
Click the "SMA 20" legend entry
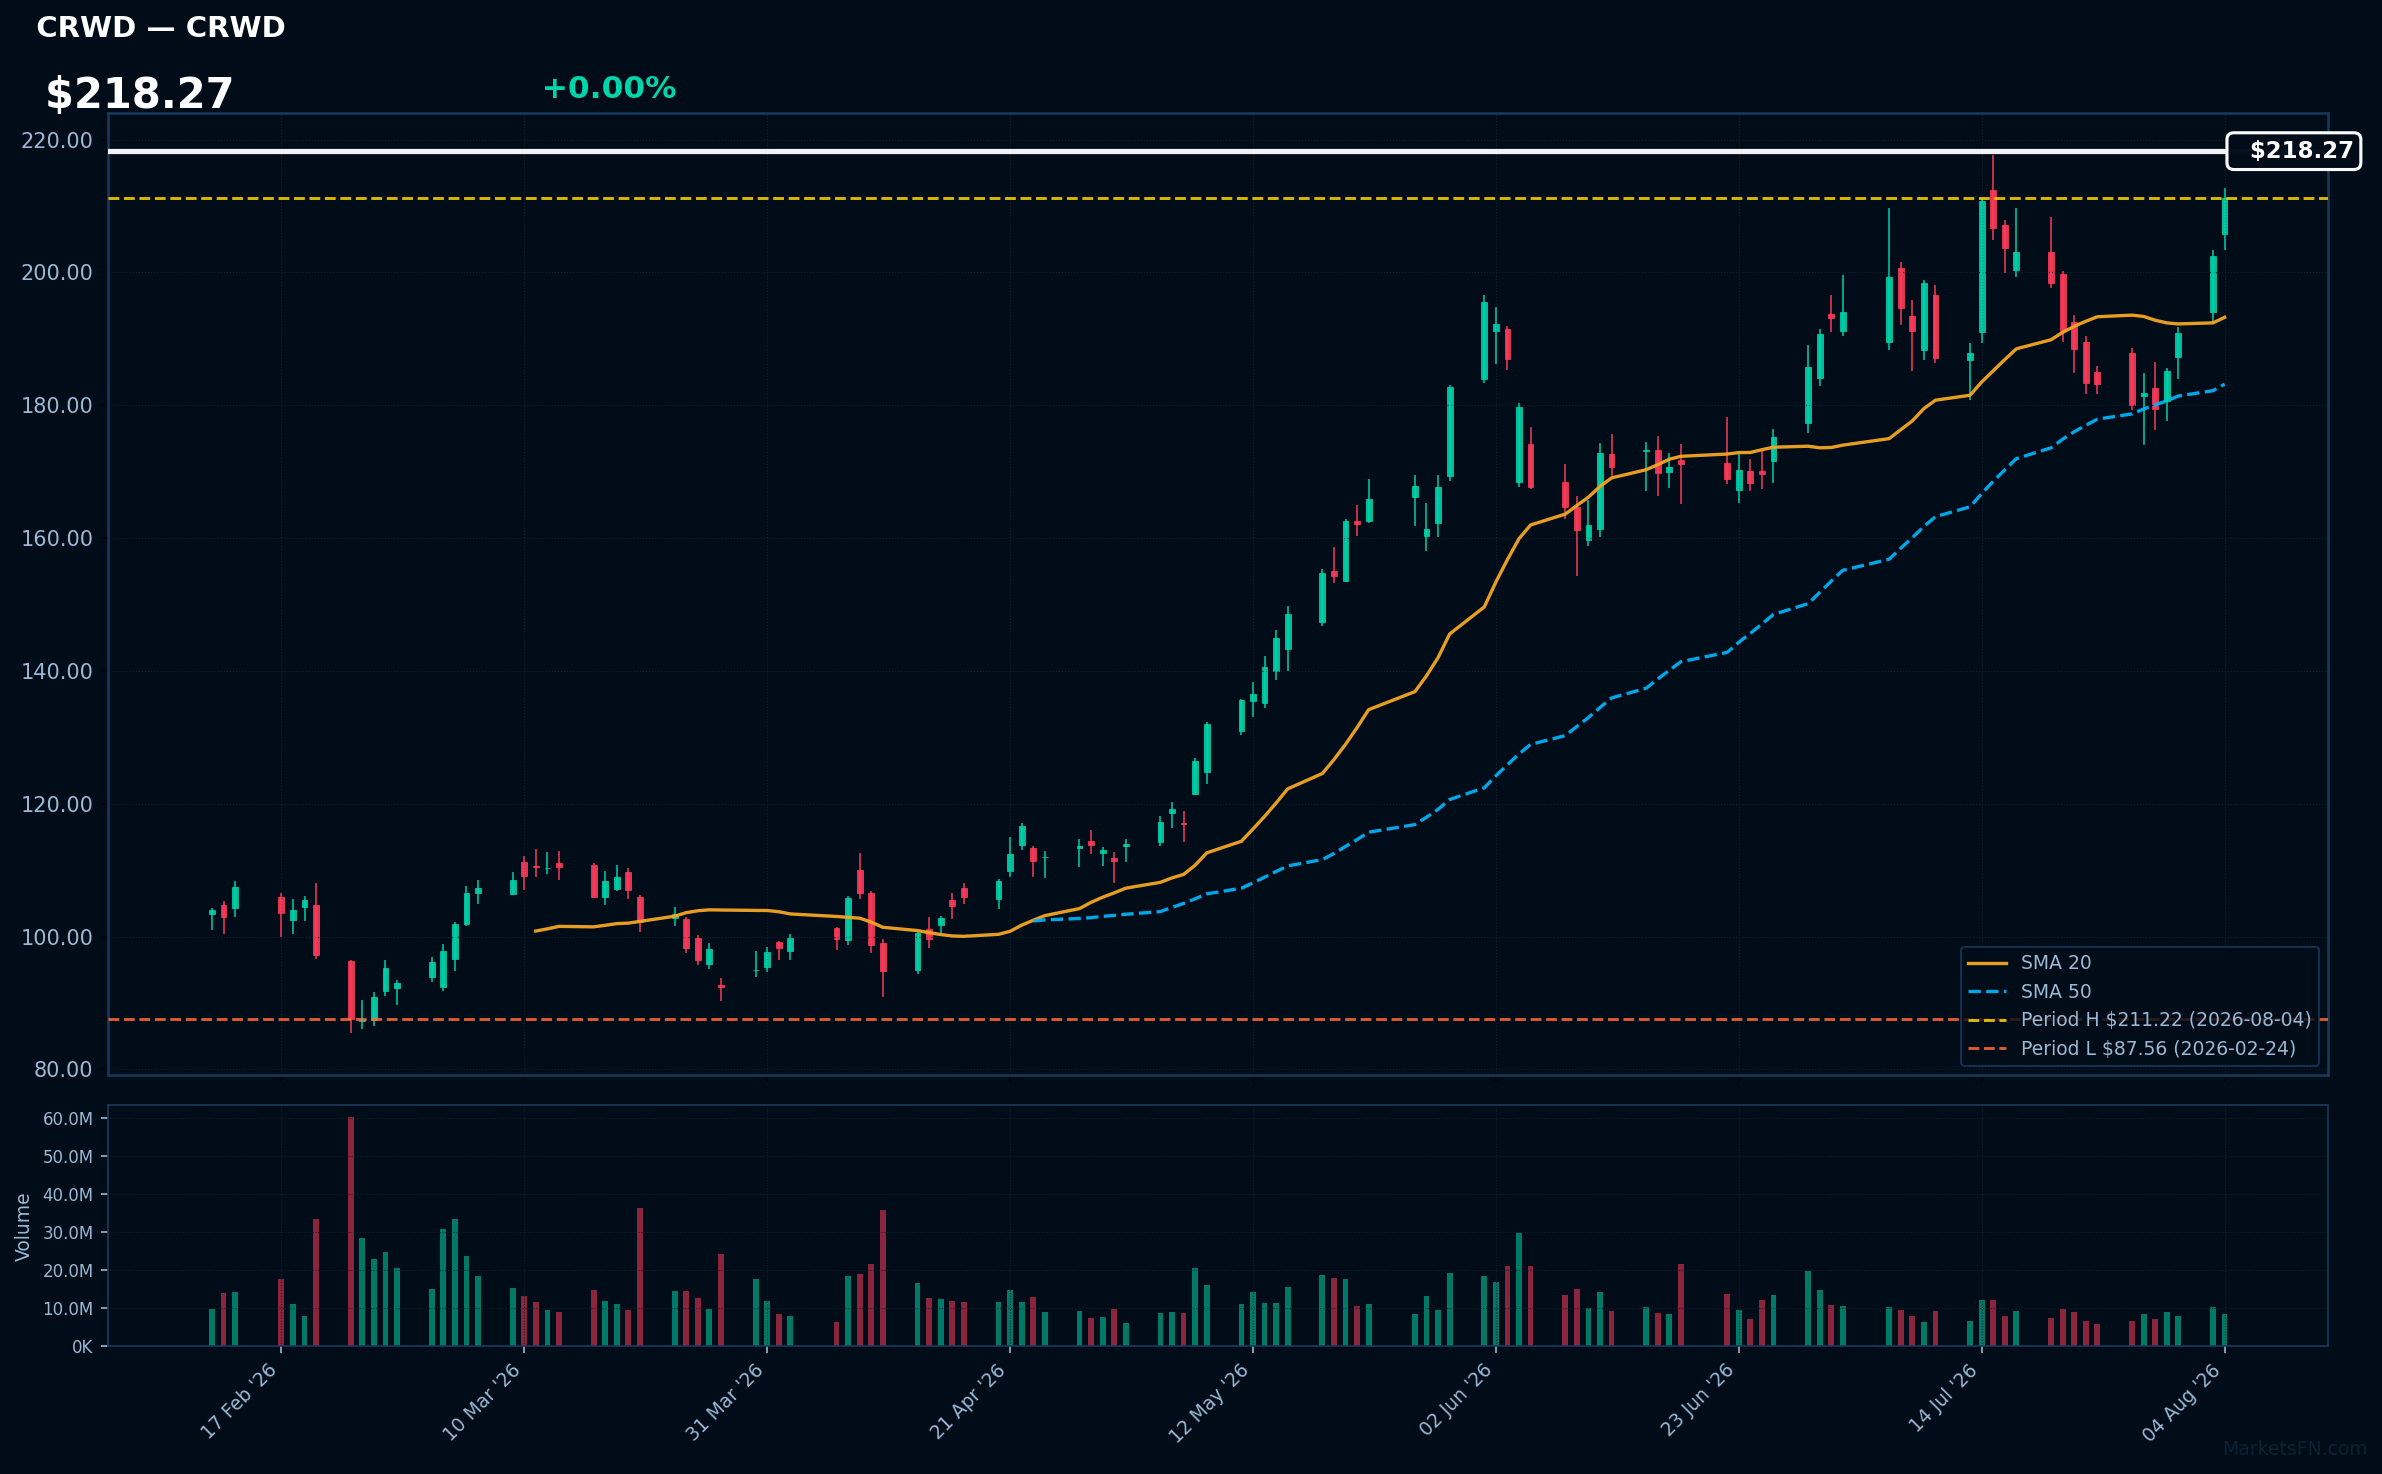[x=2029, y=963]
